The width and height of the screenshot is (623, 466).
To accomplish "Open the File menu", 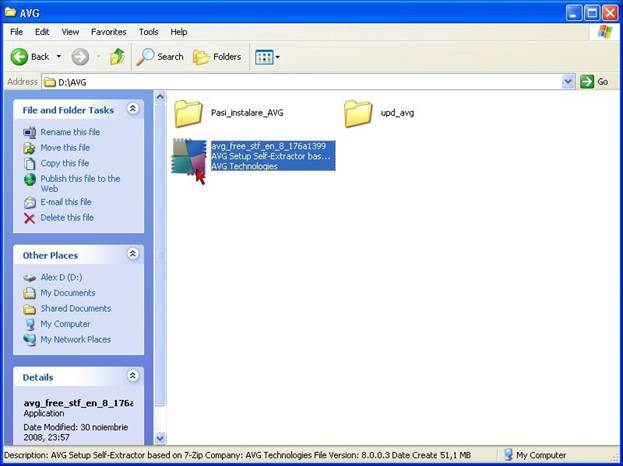I will pos(16,32).
